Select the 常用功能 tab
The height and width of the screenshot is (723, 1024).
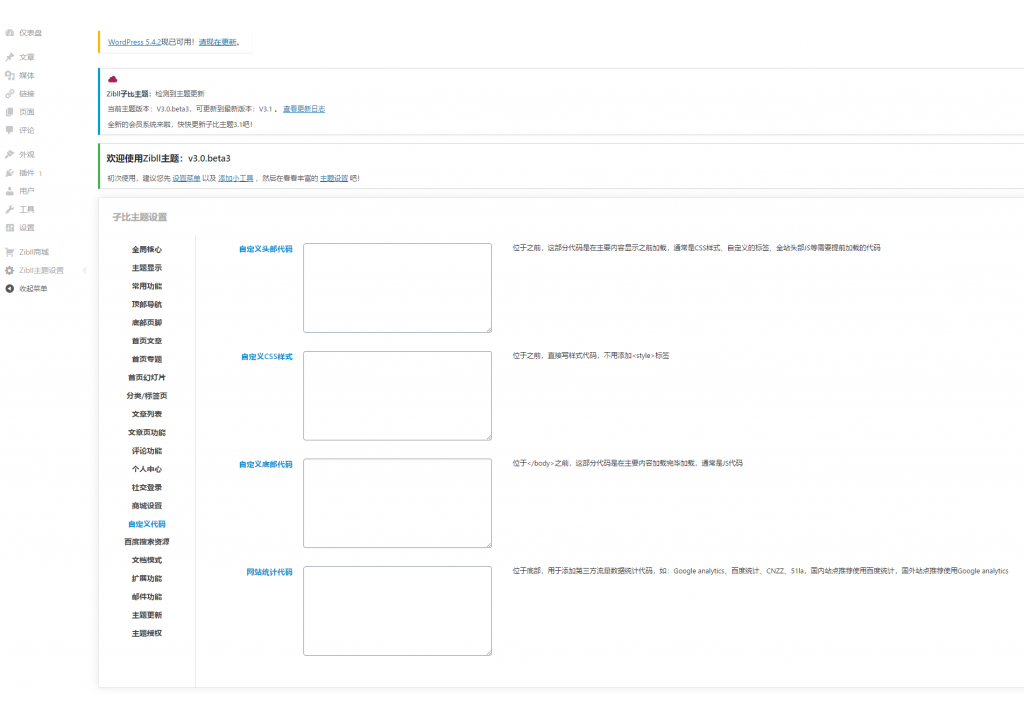pyautogui.click(x=147, y=286)
